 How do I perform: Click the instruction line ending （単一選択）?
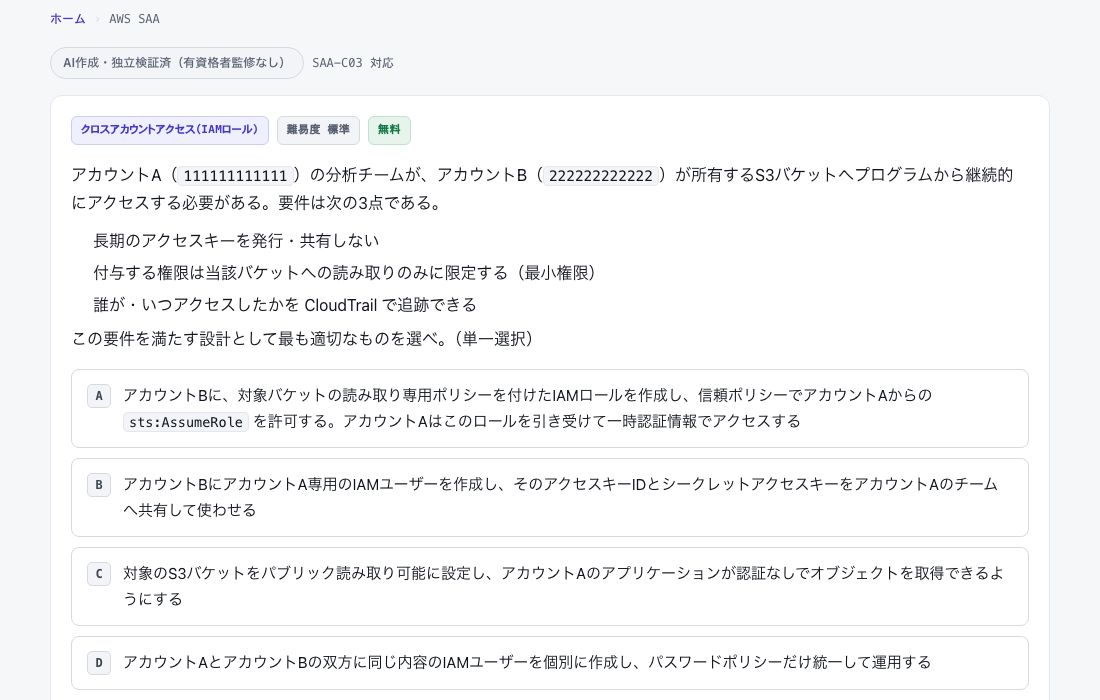coord(303,339)
